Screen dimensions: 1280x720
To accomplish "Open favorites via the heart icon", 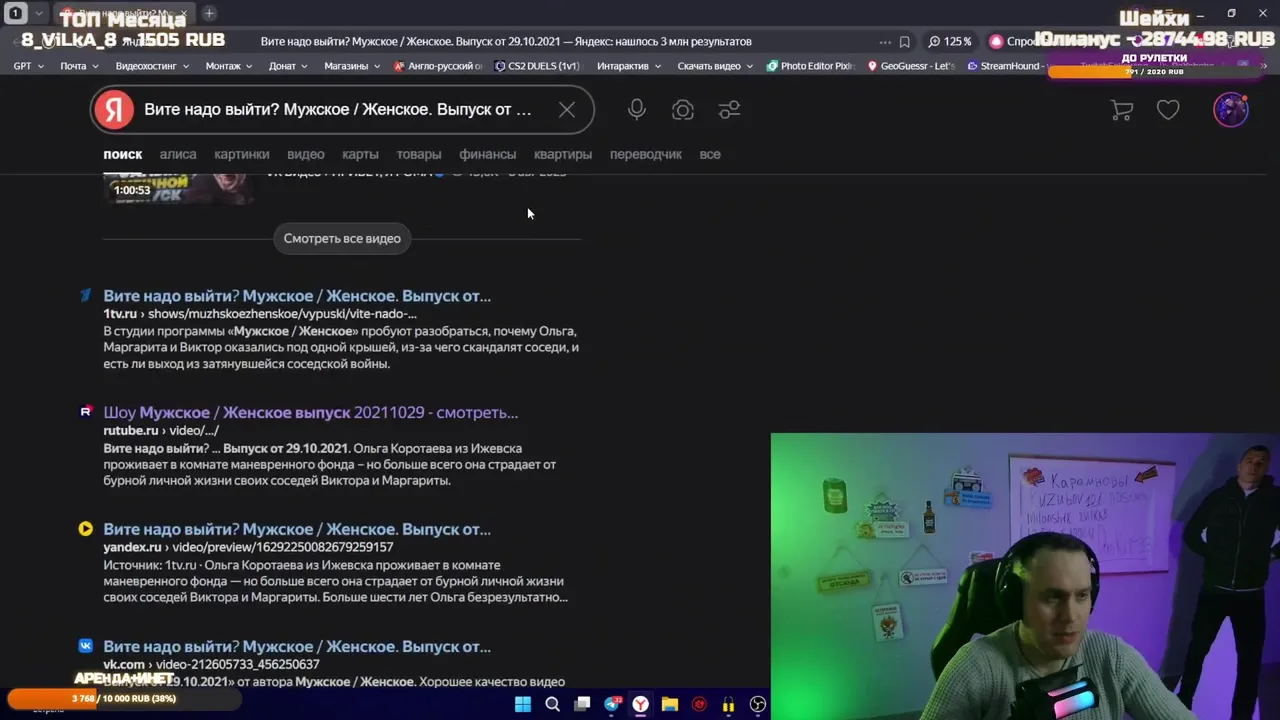I will click(1168, 110).
